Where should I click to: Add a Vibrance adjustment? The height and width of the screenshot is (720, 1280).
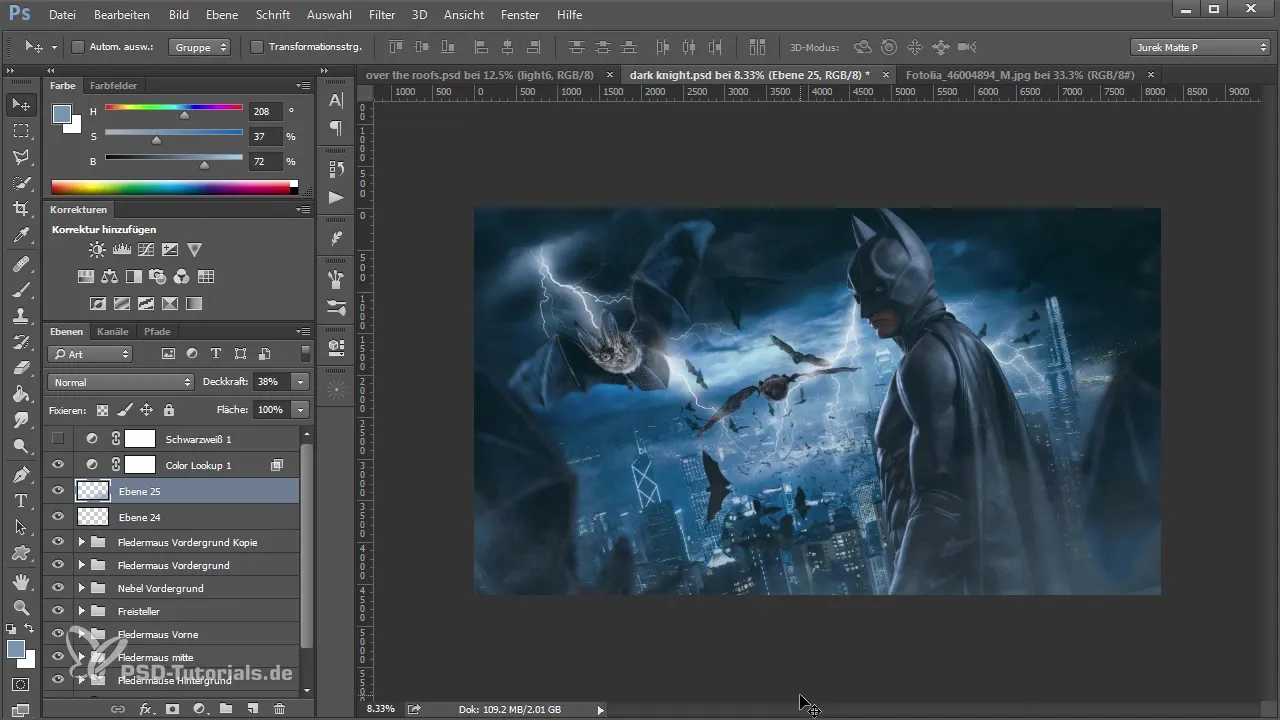coord(195,250)
